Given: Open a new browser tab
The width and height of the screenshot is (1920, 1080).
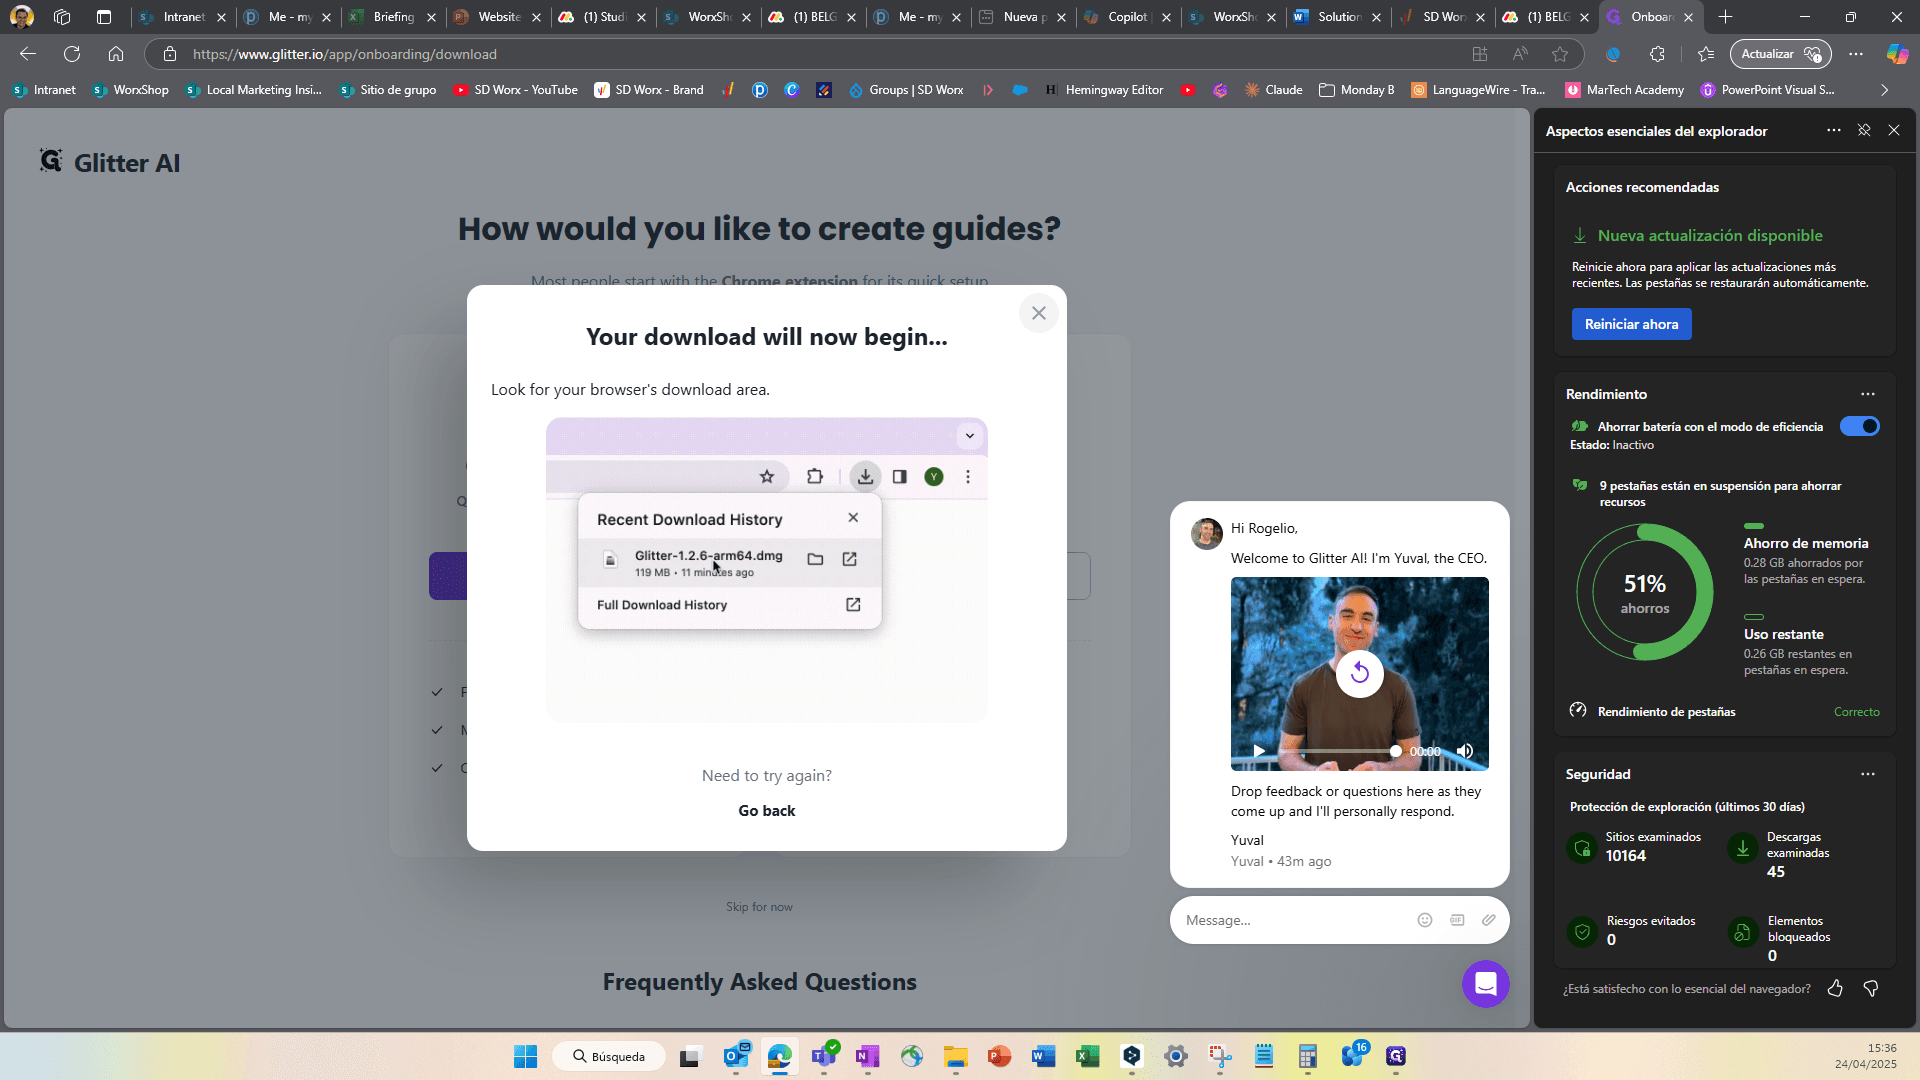Looking at the screenshot, I should tap(1725, 17).
